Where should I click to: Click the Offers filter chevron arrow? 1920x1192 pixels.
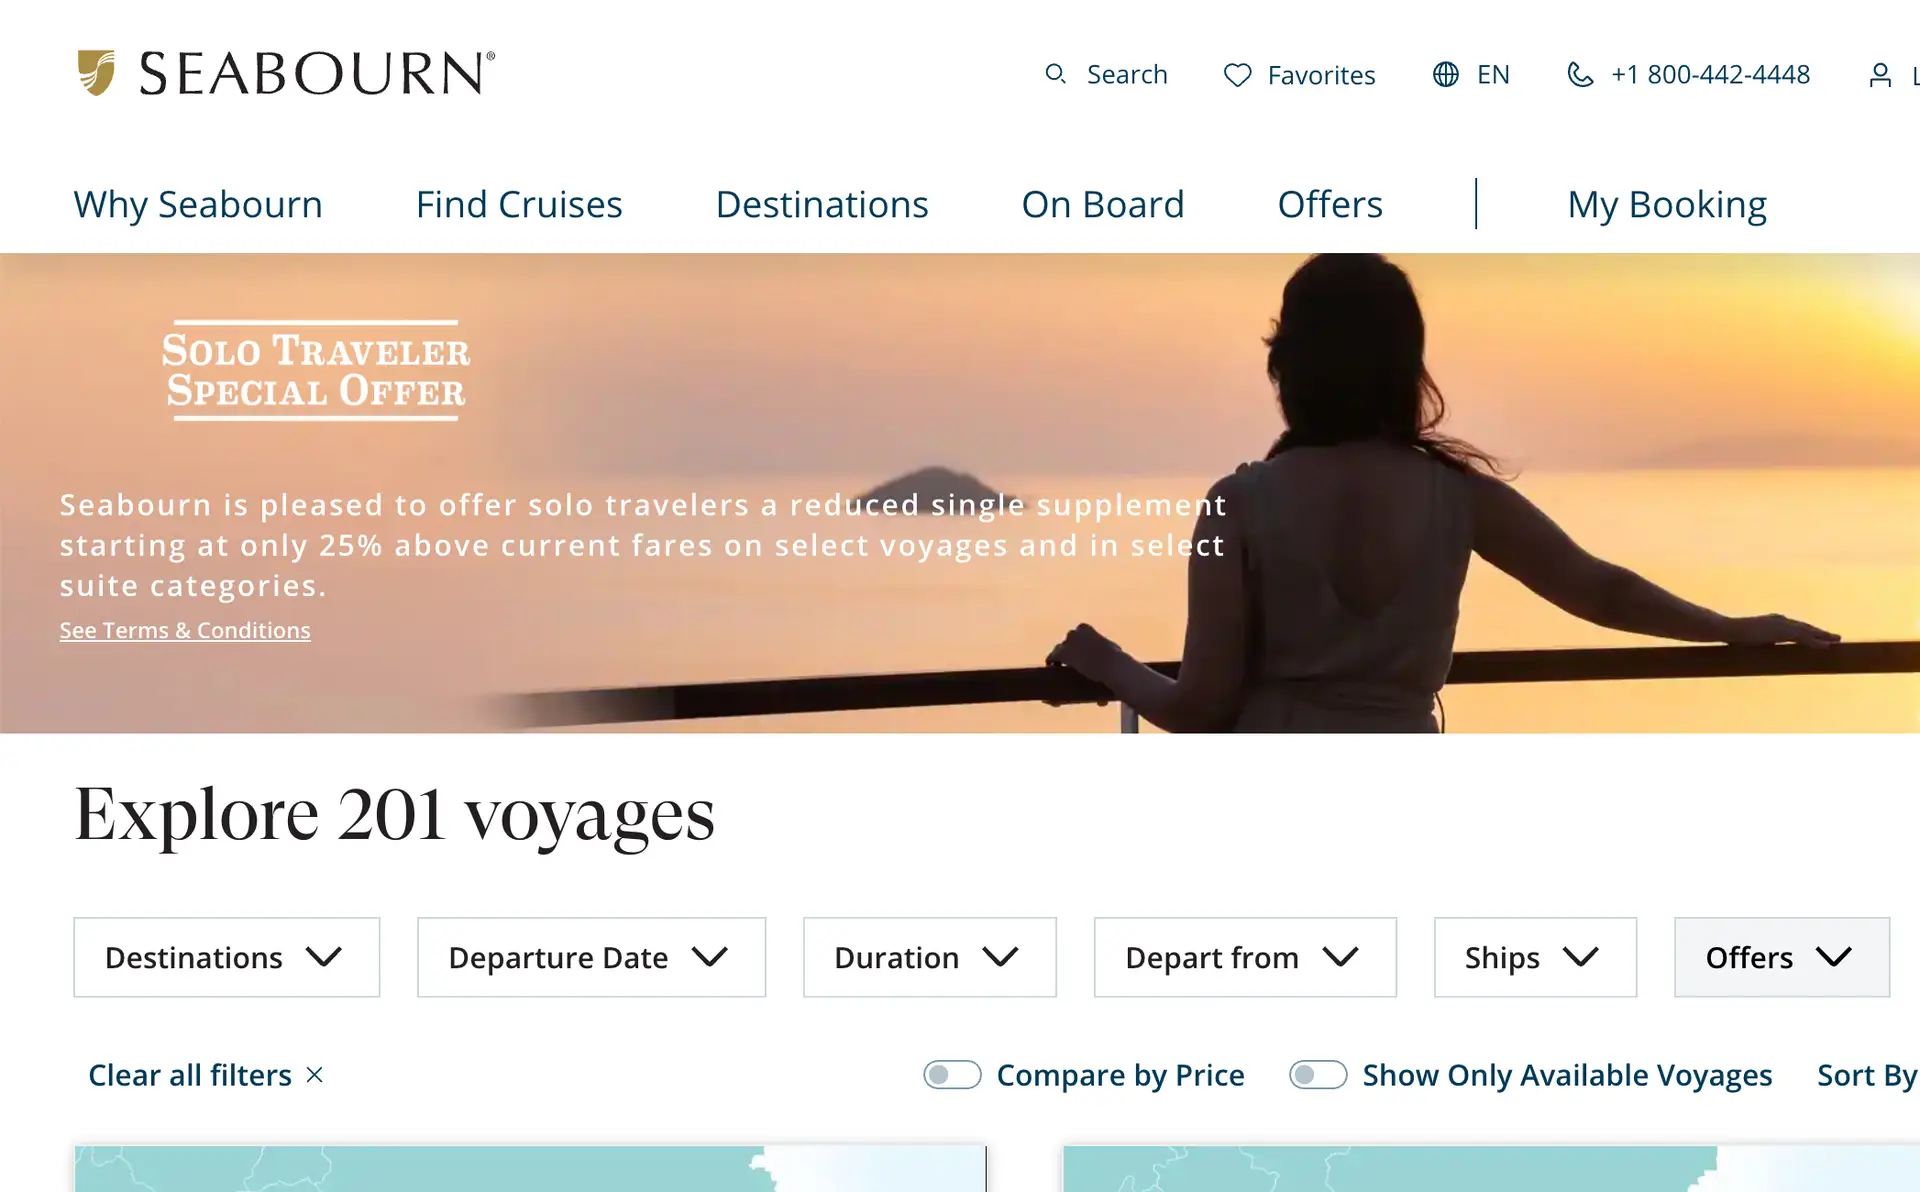[1834, 957]
